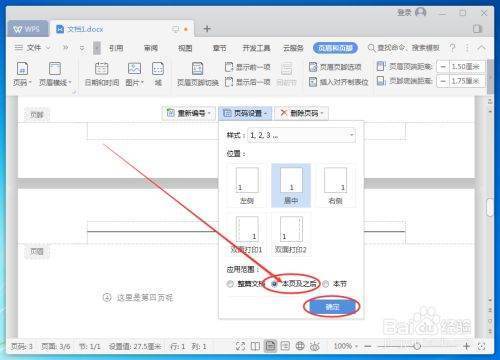Choose the 右侧 right page number position

tap(335, 186)
